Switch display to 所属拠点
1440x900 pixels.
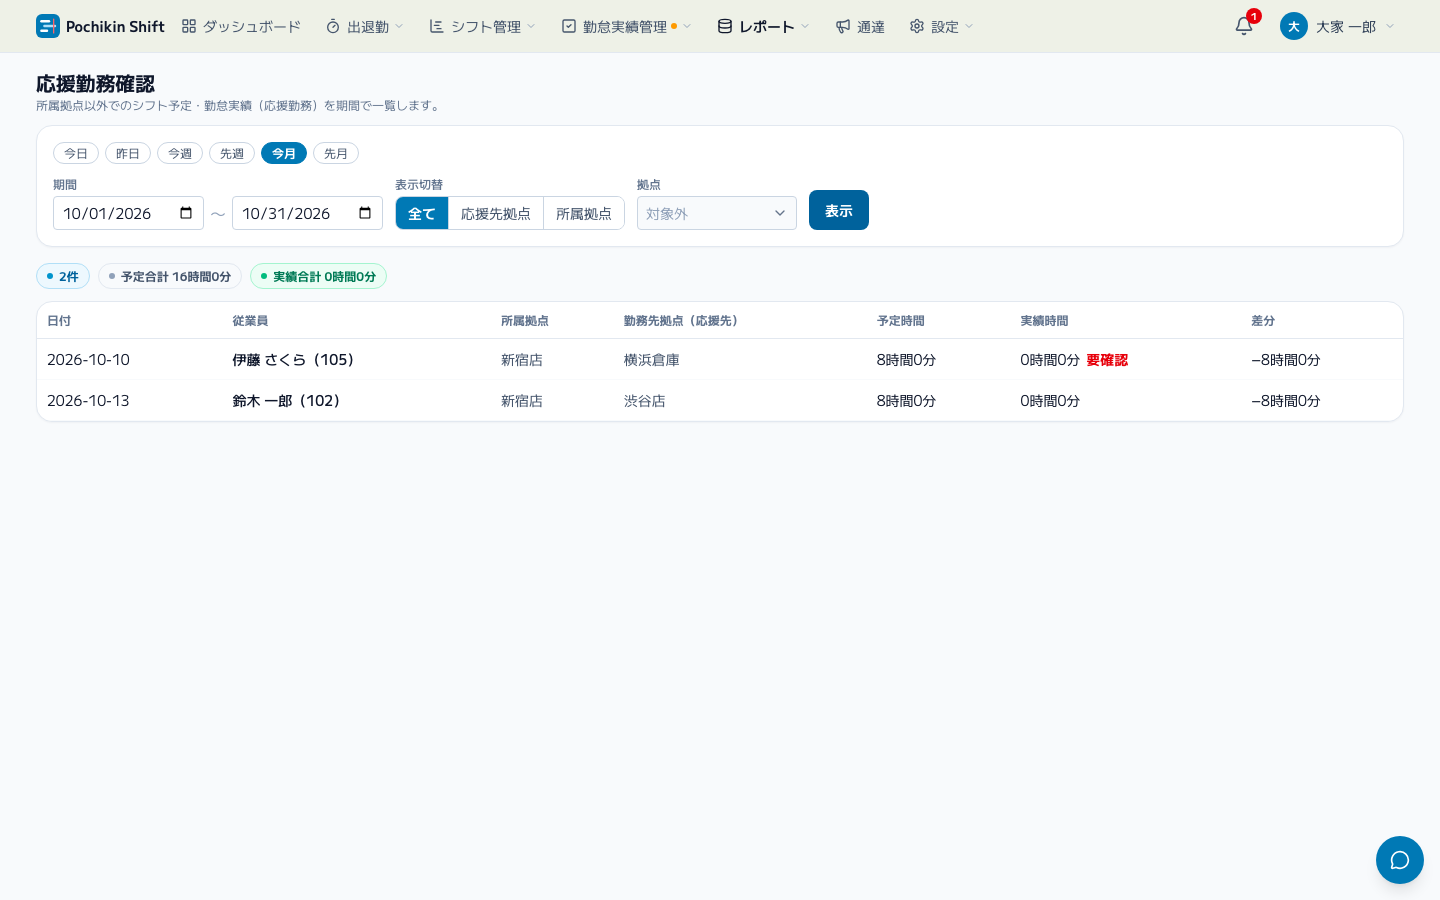[584, 213]
